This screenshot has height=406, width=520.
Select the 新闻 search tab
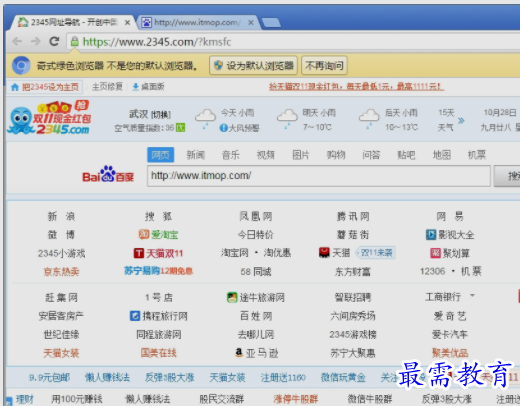tap(196, 155)
